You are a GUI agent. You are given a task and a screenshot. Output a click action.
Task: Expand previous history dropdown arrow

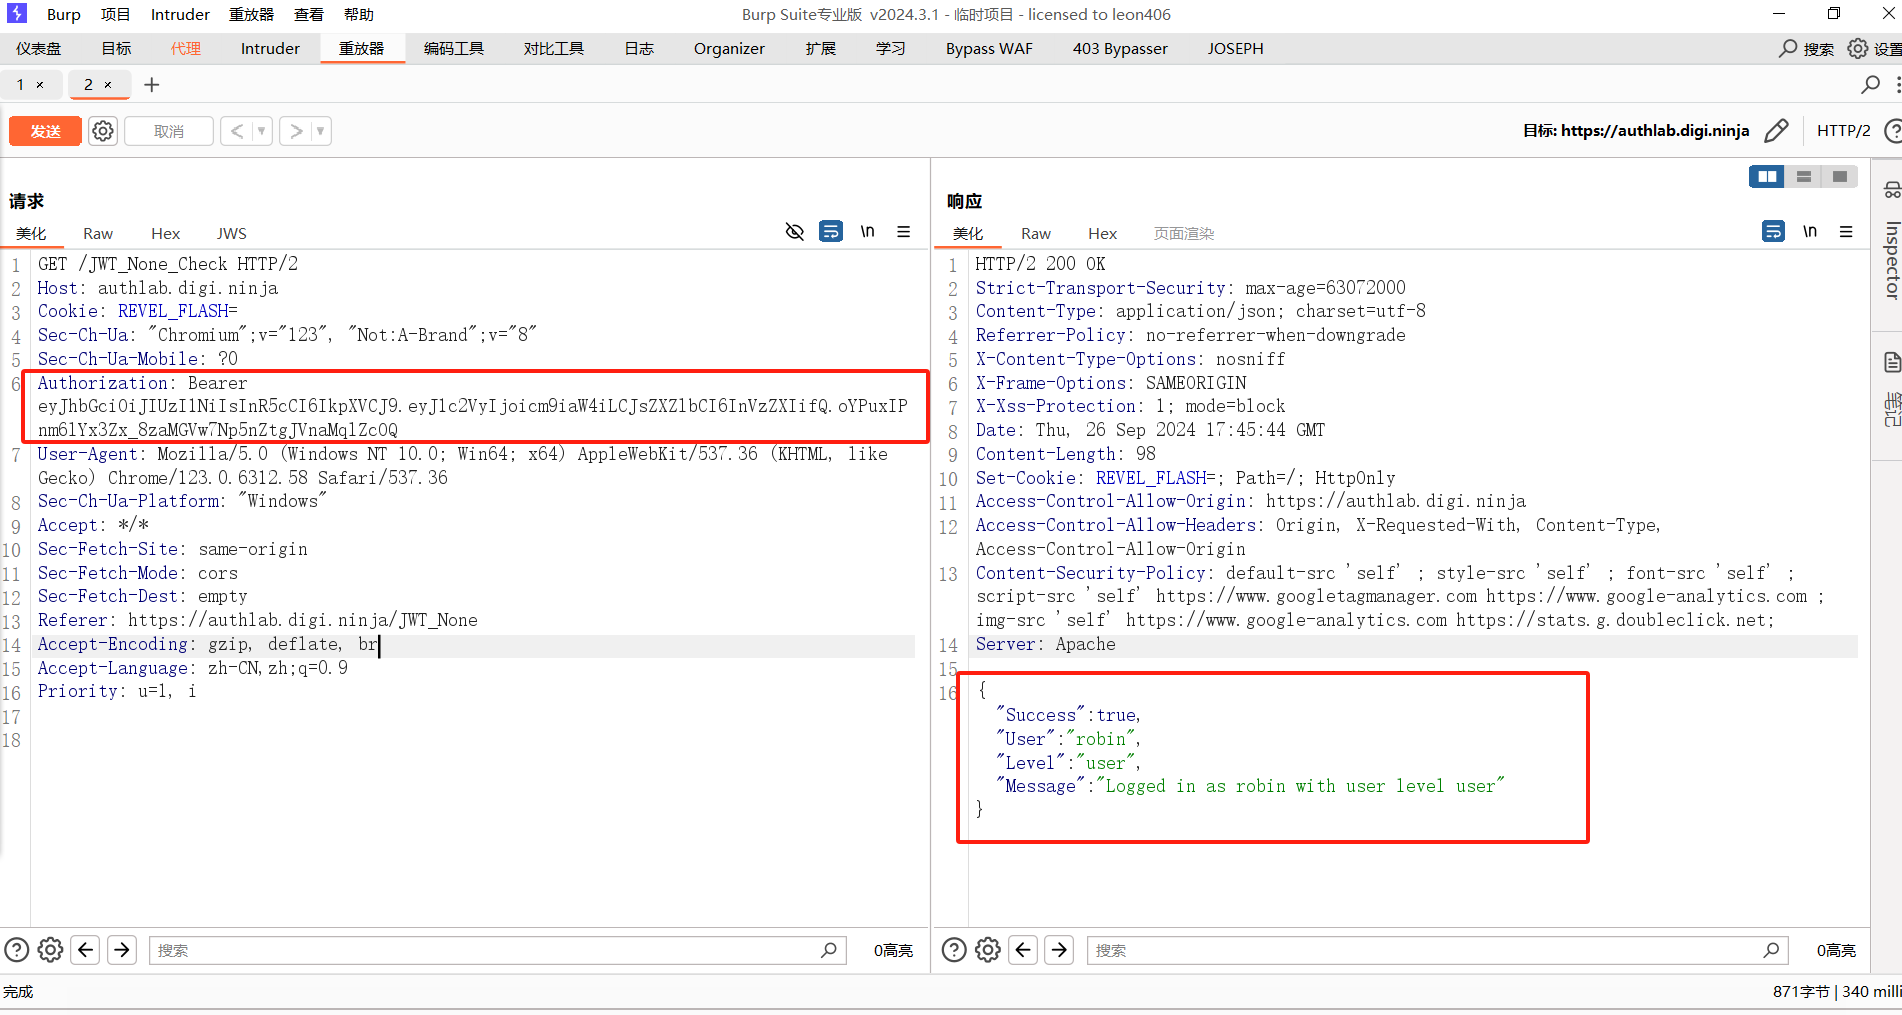262,131
